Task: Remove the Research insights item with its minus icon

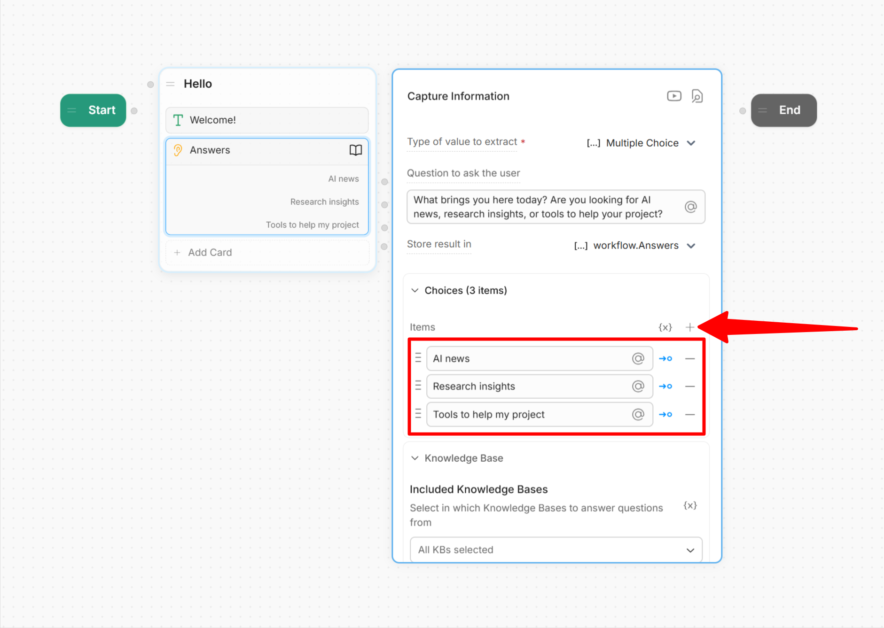Action: (x=689, y=386)
